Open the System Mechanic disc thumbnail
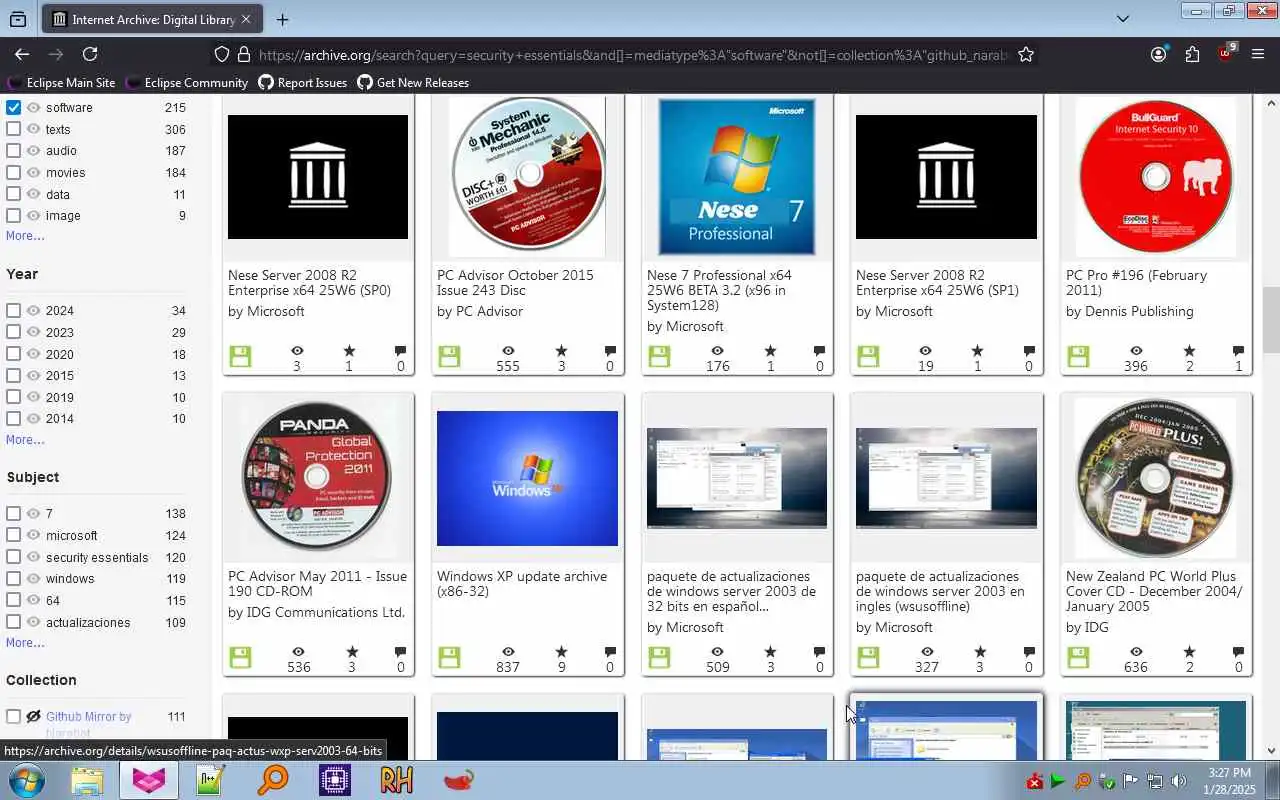The image size is (1280, 800). pyautogui.click(x=527, y=177)
